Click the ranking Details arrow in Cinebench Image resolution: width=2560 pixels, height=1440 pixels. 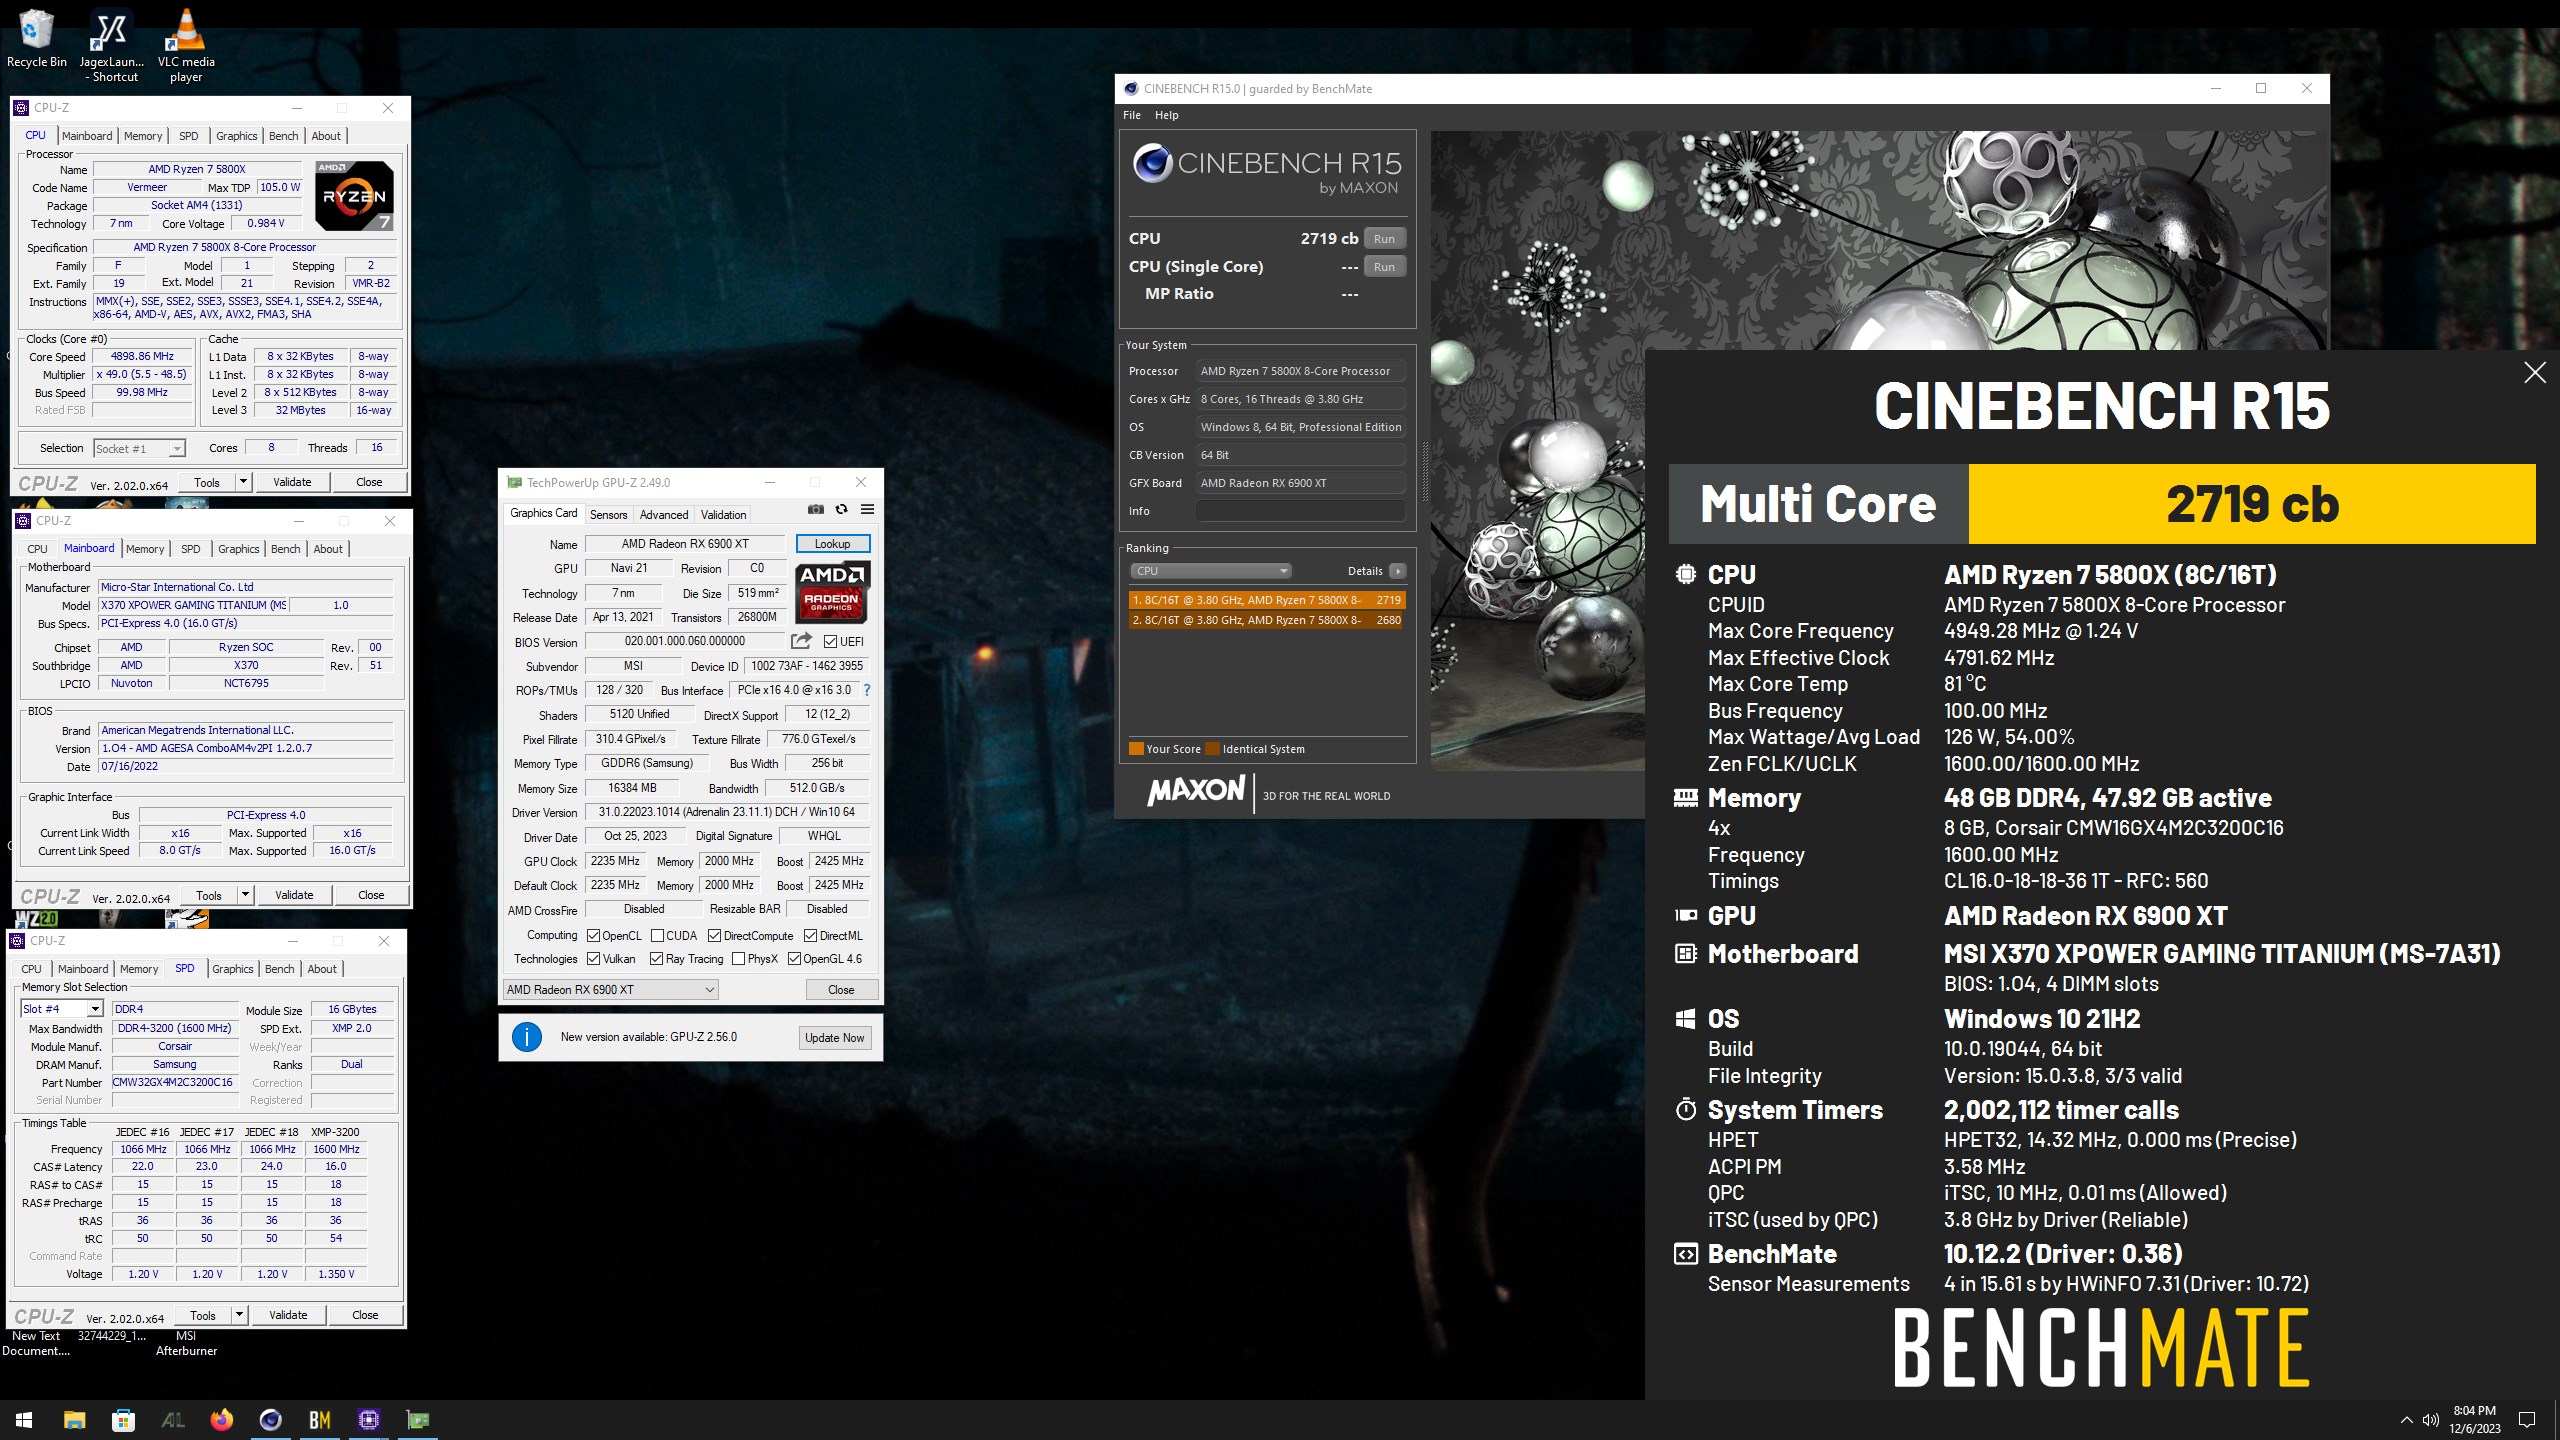(1397, 571)
